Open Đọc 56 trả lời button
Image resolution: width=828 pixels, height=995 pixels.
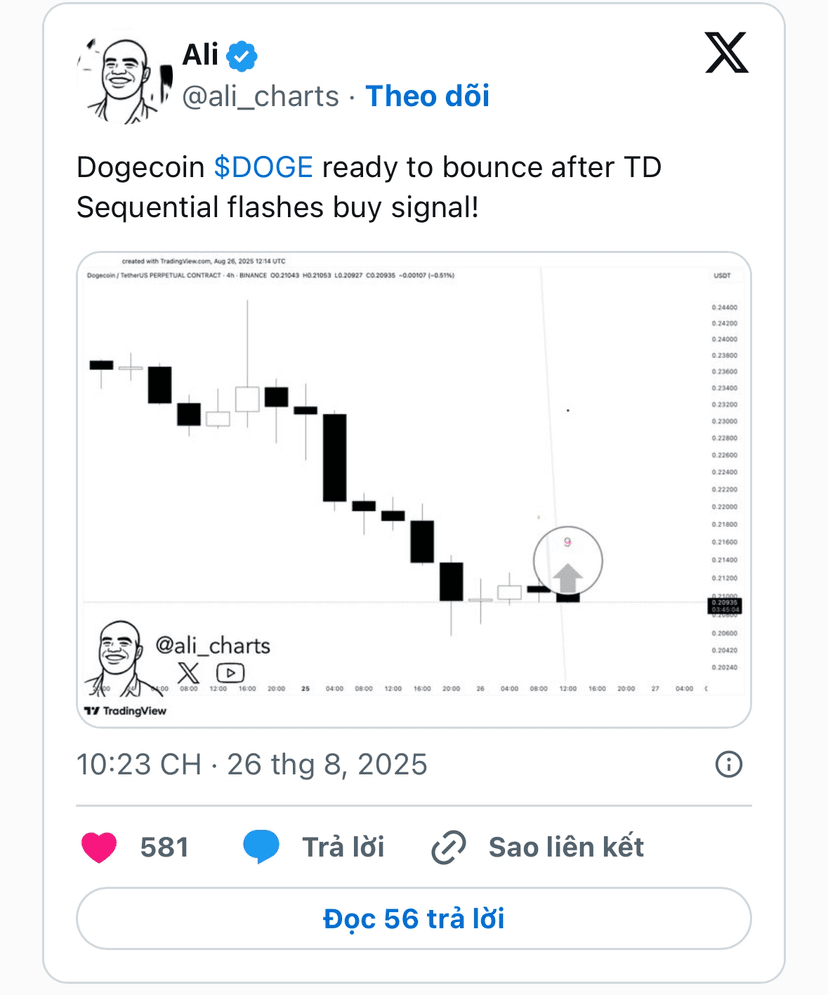[414, 918]
